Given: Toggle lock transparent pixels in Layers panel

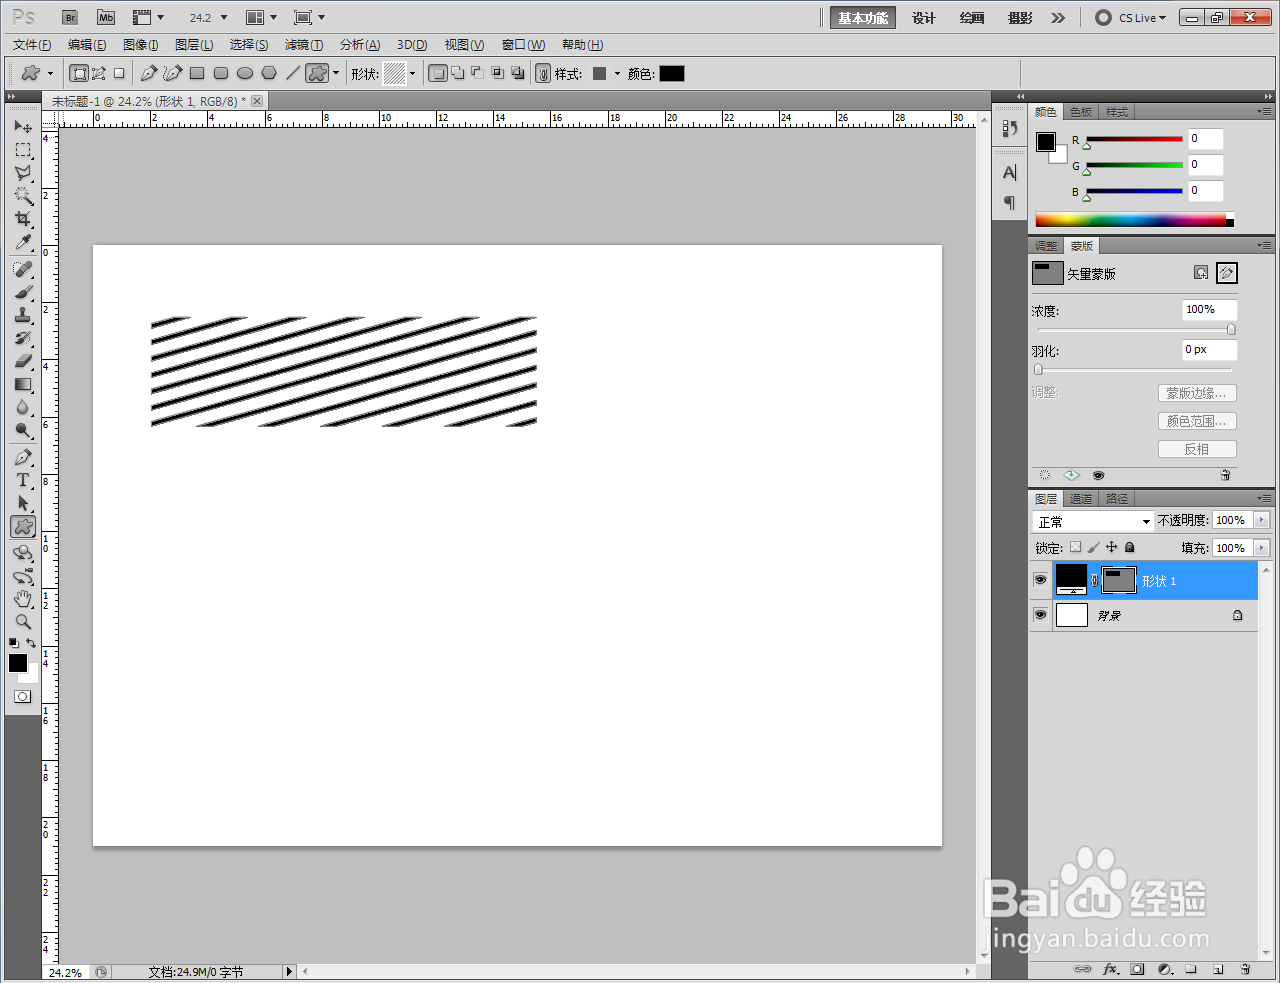Looking at the screenshot, I should coord(1075,547).
